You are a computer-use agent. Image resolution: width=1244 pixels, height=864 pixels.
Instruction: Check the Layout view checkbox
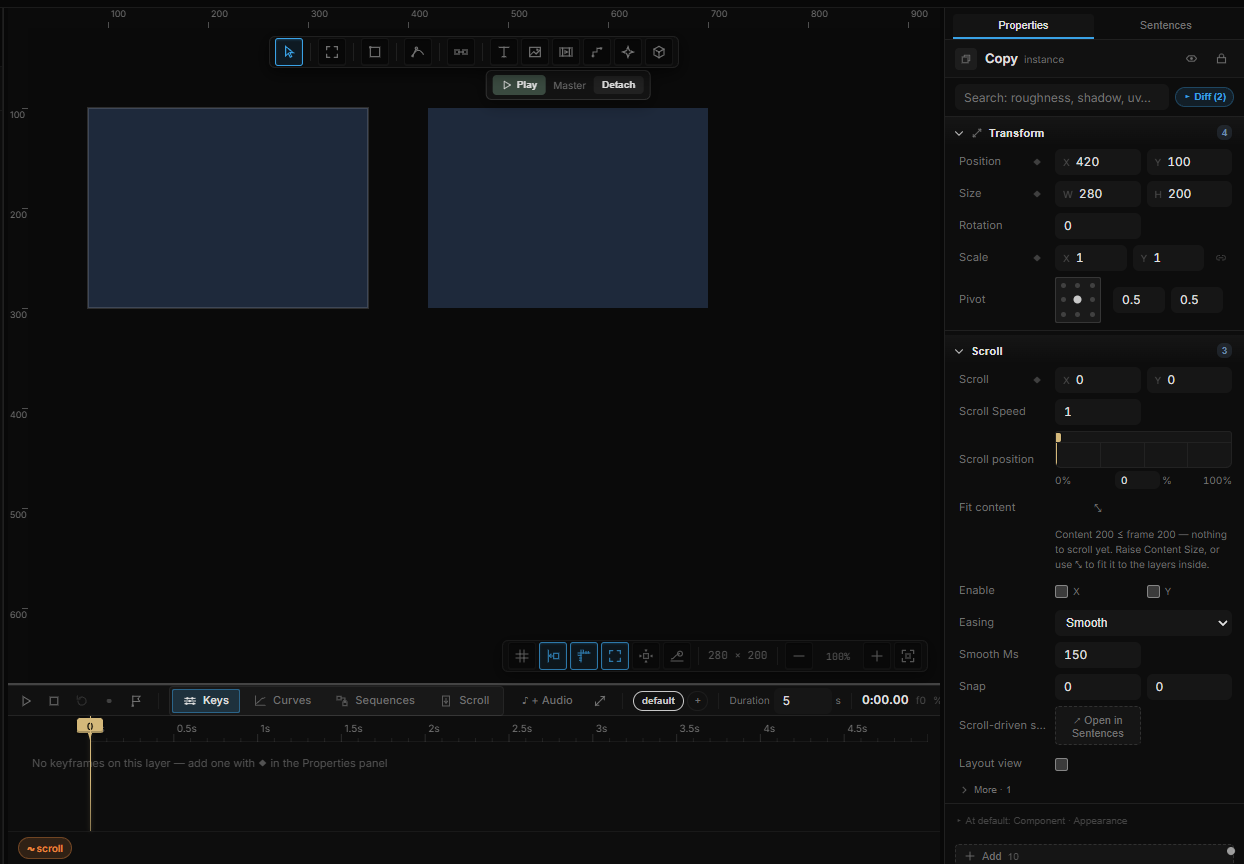coord(1061,764)
